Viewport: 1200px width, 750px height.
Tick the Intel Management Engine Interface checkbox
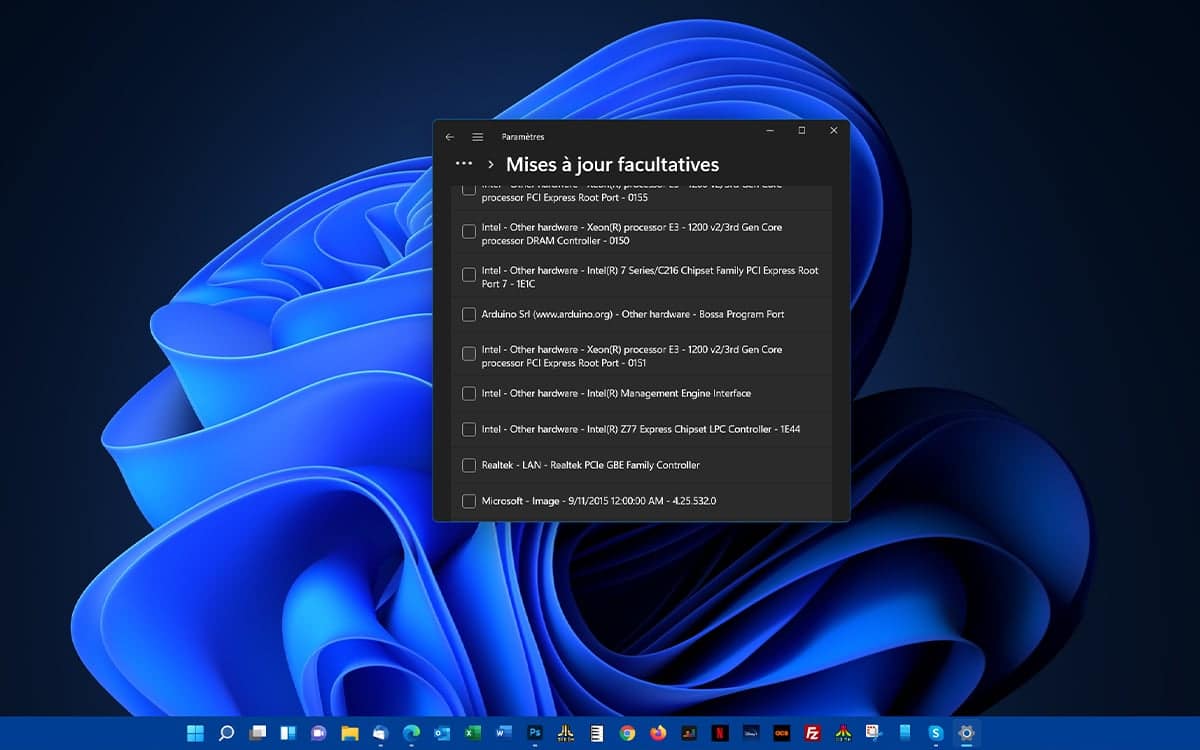point(469,393)
